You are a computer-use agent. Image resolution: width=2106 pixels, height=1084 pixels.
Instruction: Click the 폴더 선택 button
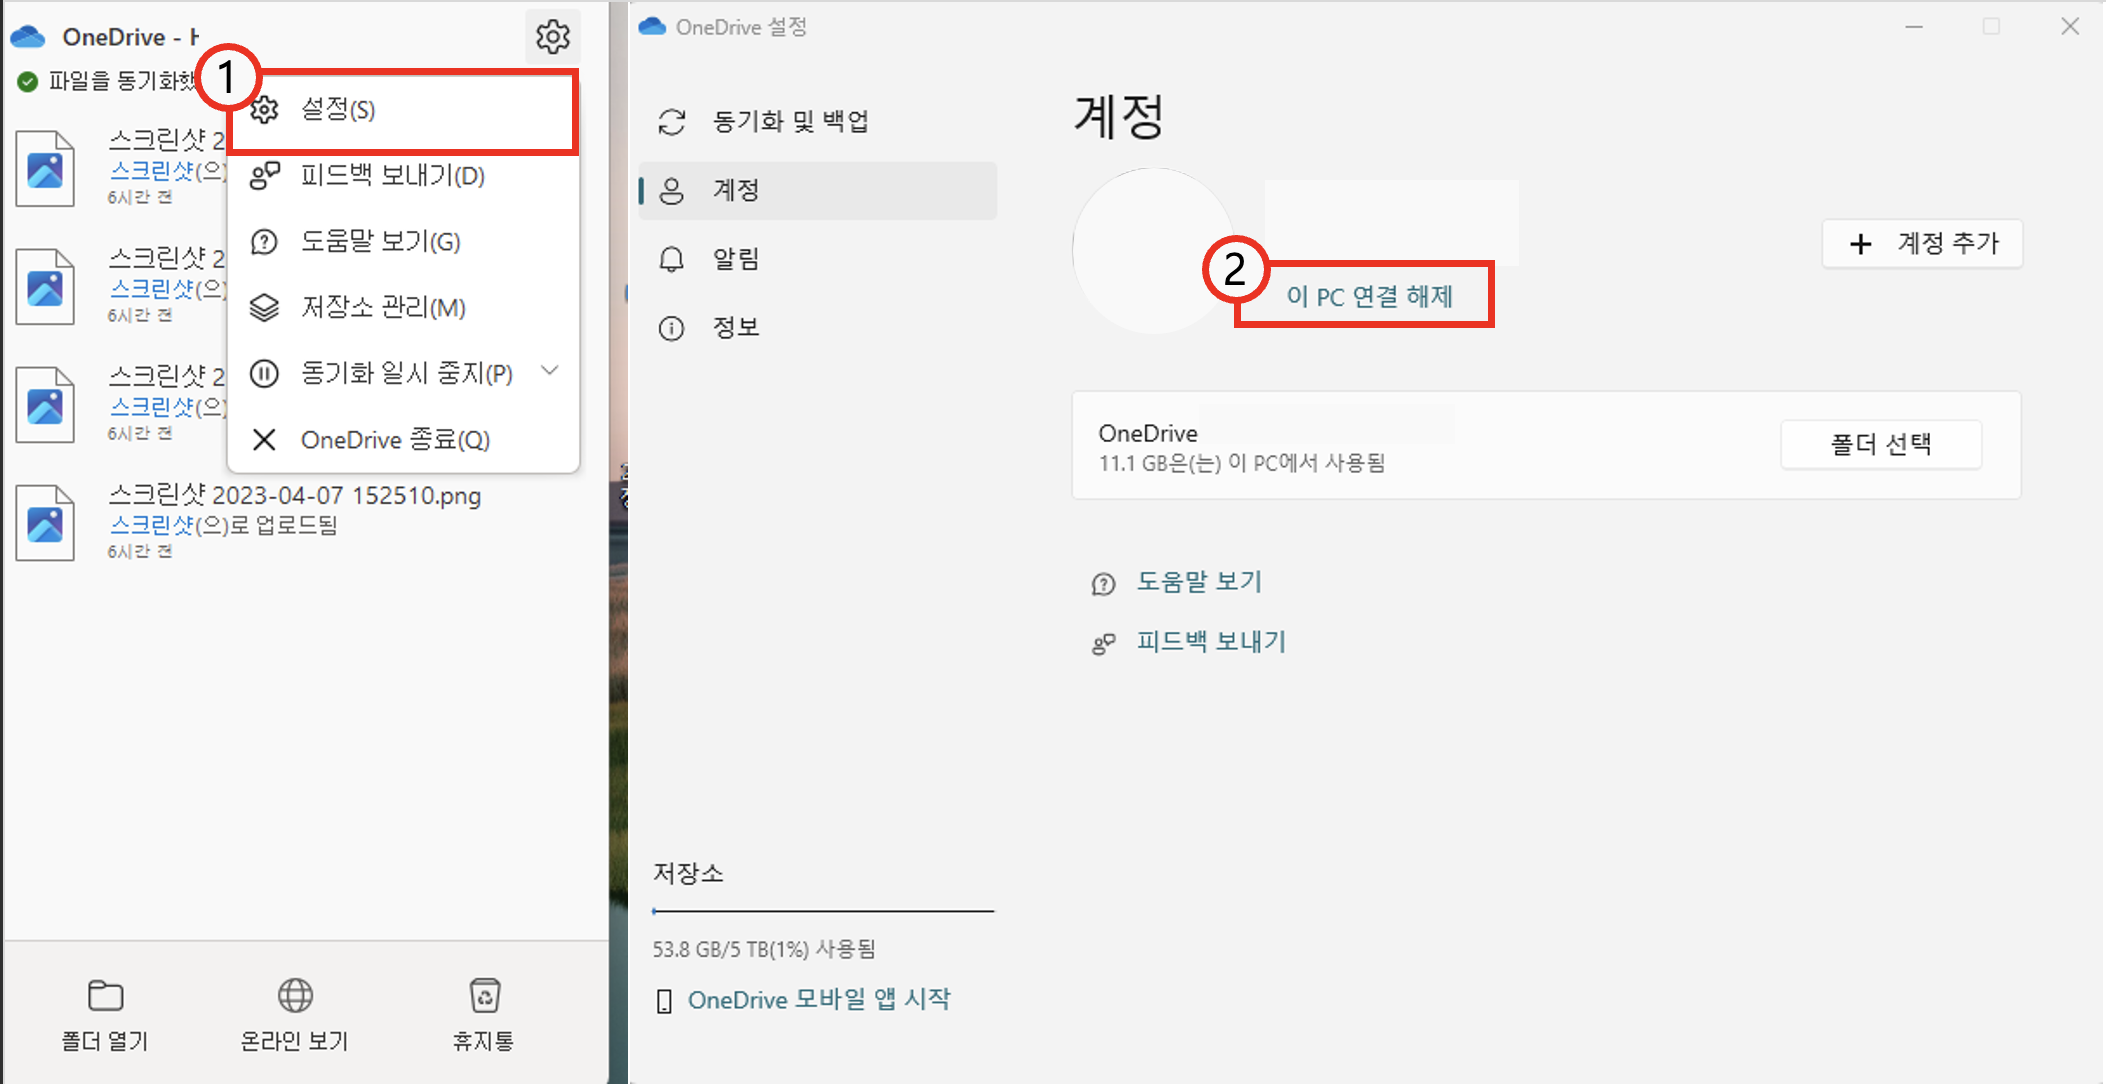(1880, 444)
